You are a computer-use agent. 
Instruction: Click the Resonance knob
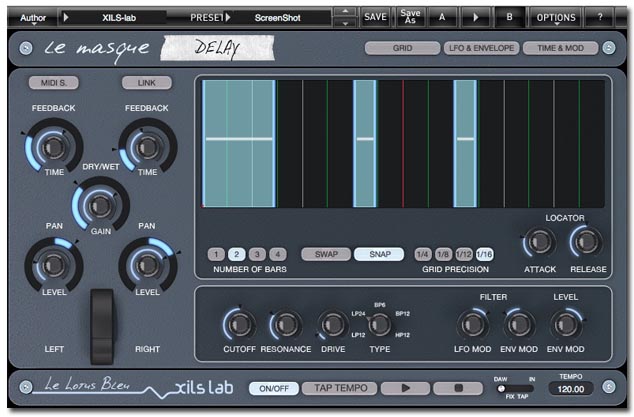(x=286, y=324)
